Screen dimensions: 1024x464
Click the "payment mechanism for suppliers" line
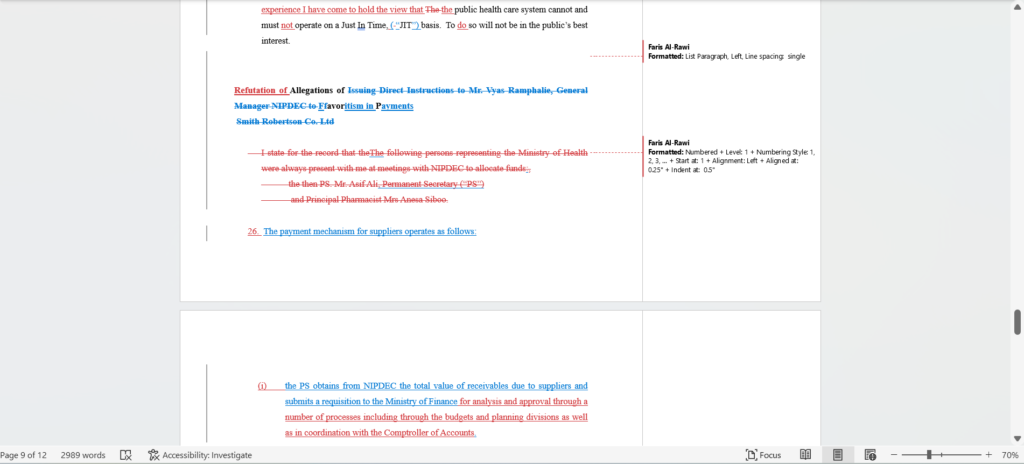370,232
